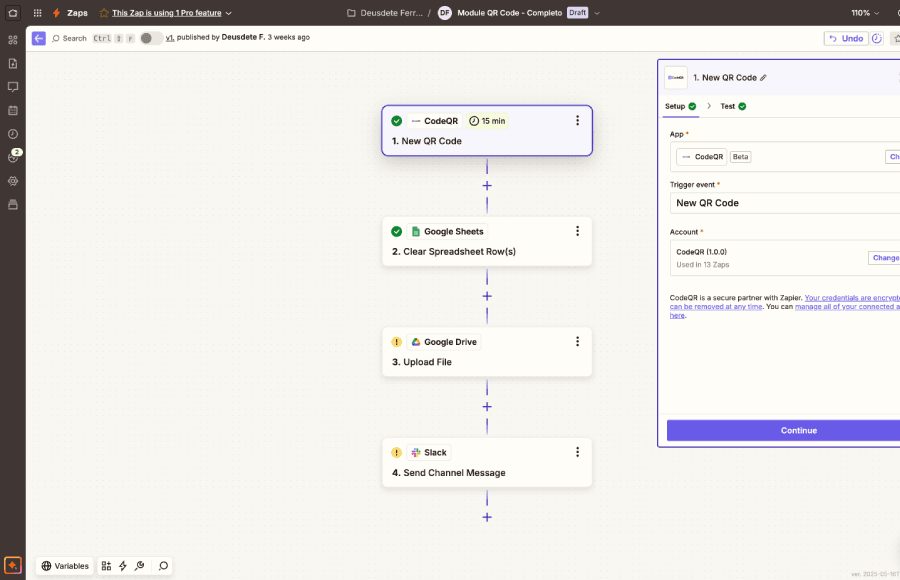Viewport: 900px width, 580px height.
Task: Open the app launcher grid icon
Action: 38,14
